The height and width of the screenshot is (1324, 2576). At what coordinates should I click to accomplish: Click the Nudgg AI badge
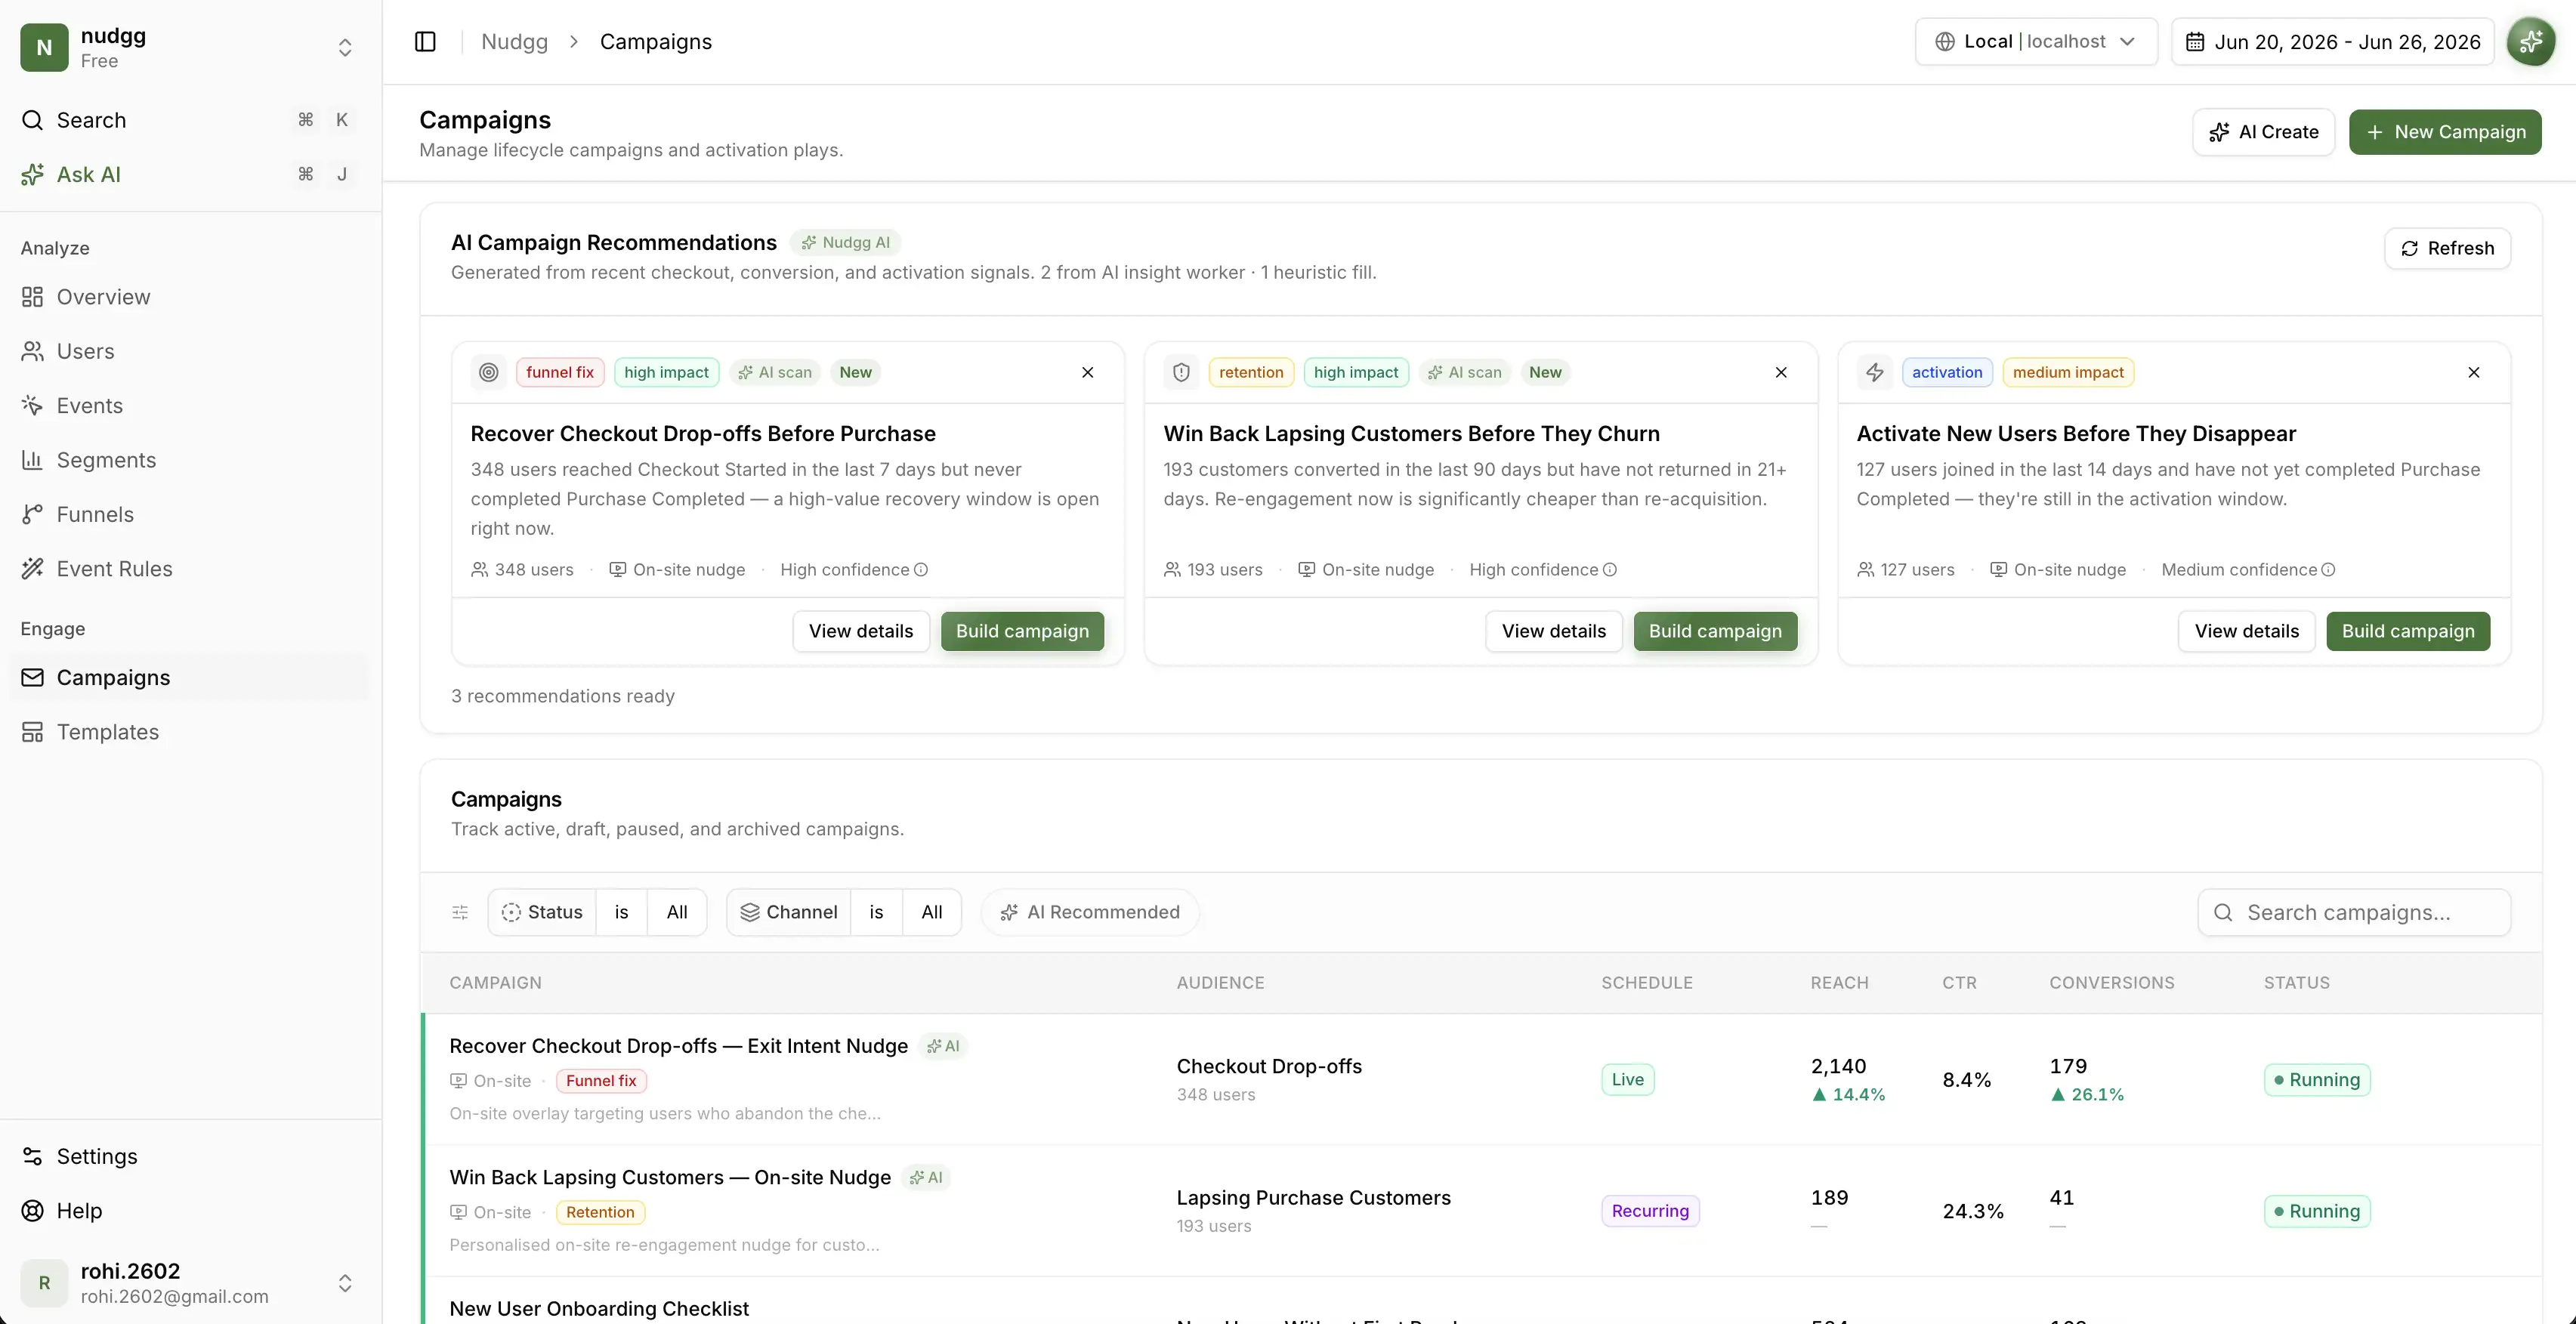point(845,242)
